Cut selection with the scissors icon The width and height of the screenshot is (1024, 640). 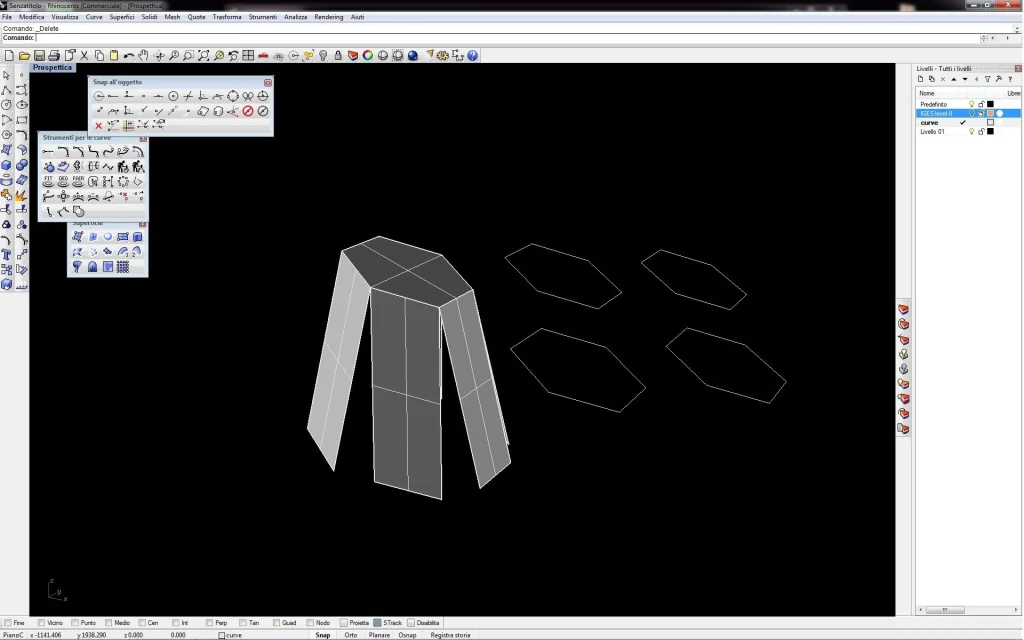coord(84,56)
